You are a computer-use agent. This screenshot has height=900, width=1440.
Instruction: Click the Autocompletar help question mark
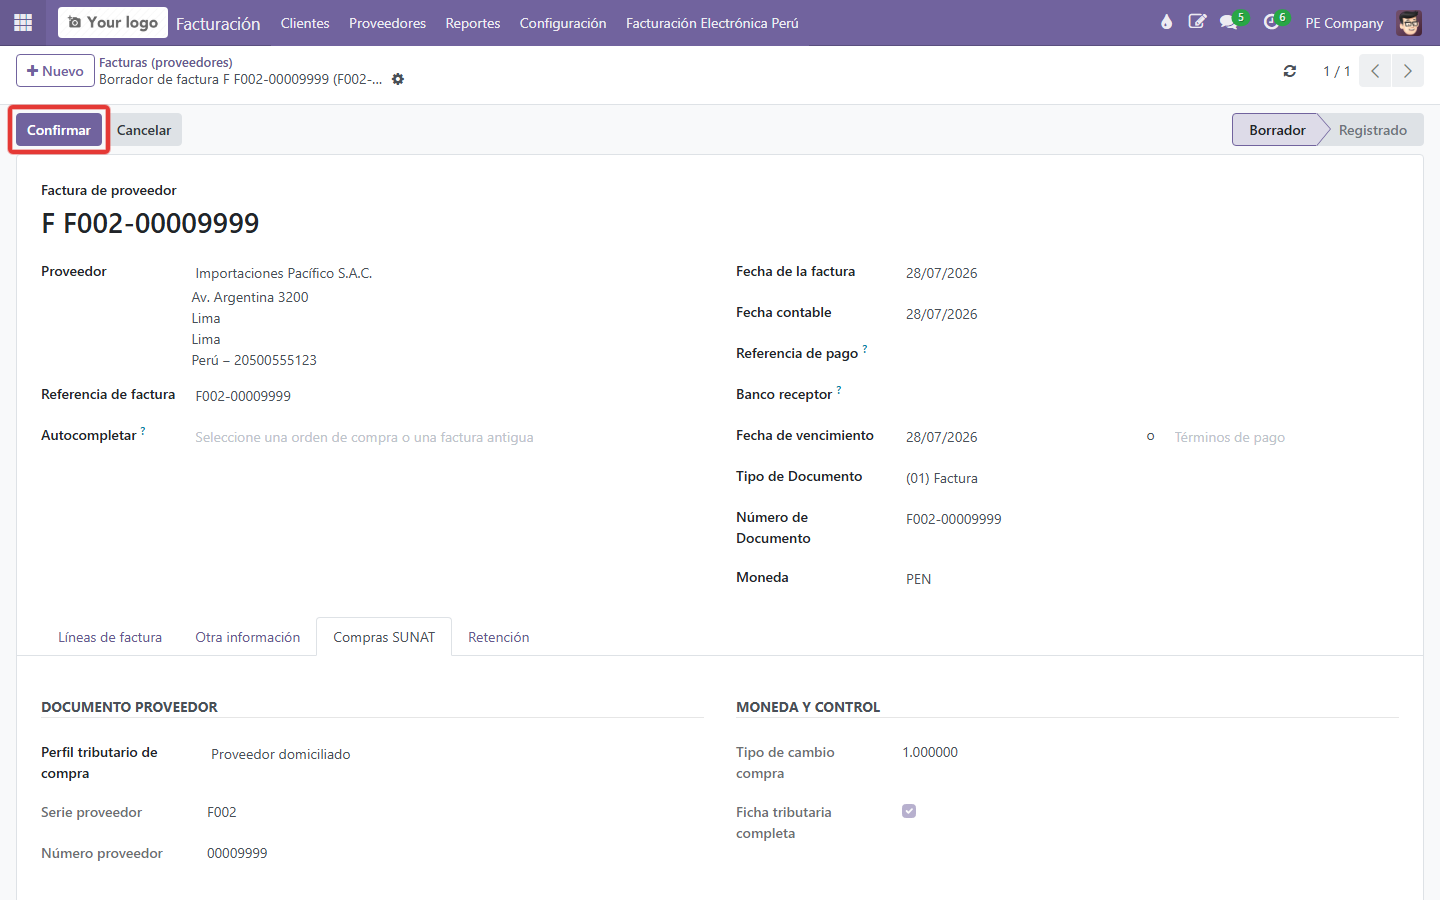tap(143, 431)
